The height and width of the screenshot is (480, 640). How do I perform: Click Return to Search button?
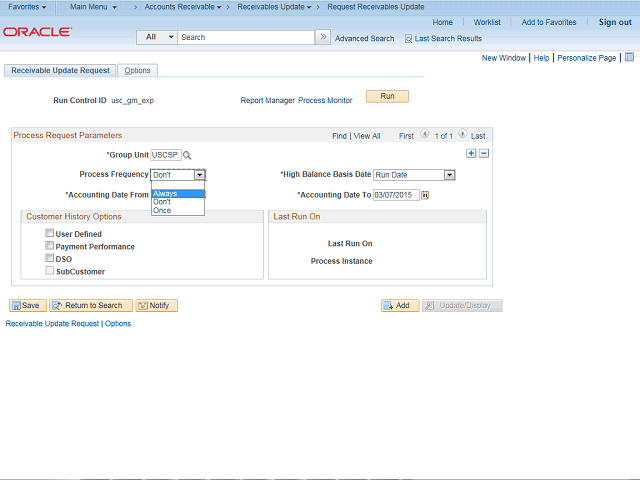[91, 305]
